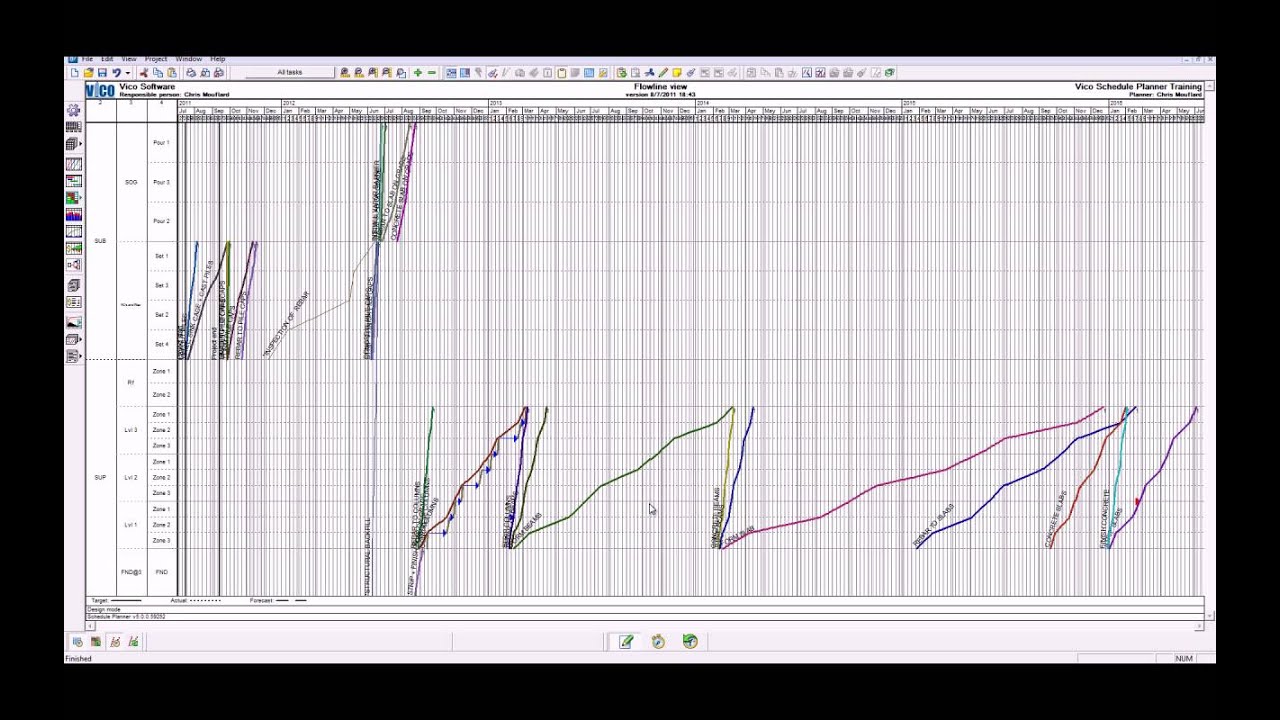This screenshot has height=720, width=1280.
Task: Click the green globe icon at bottom center
Action: tap(690, 642)
